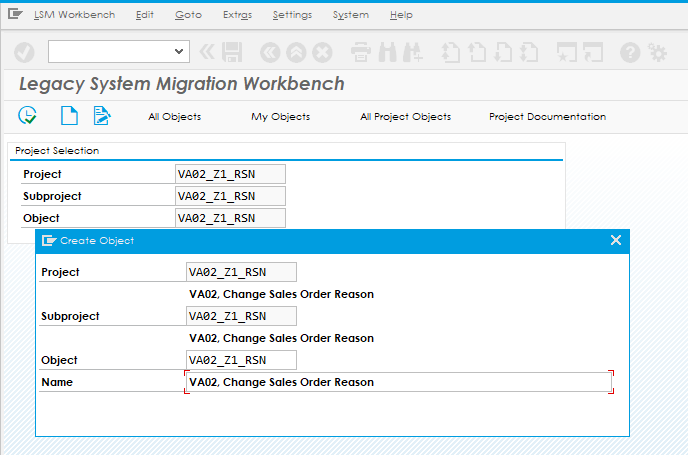The height and width of the screenshot is (455, 688).
Task: Open the command field dropdown
Action: [180, 52]
